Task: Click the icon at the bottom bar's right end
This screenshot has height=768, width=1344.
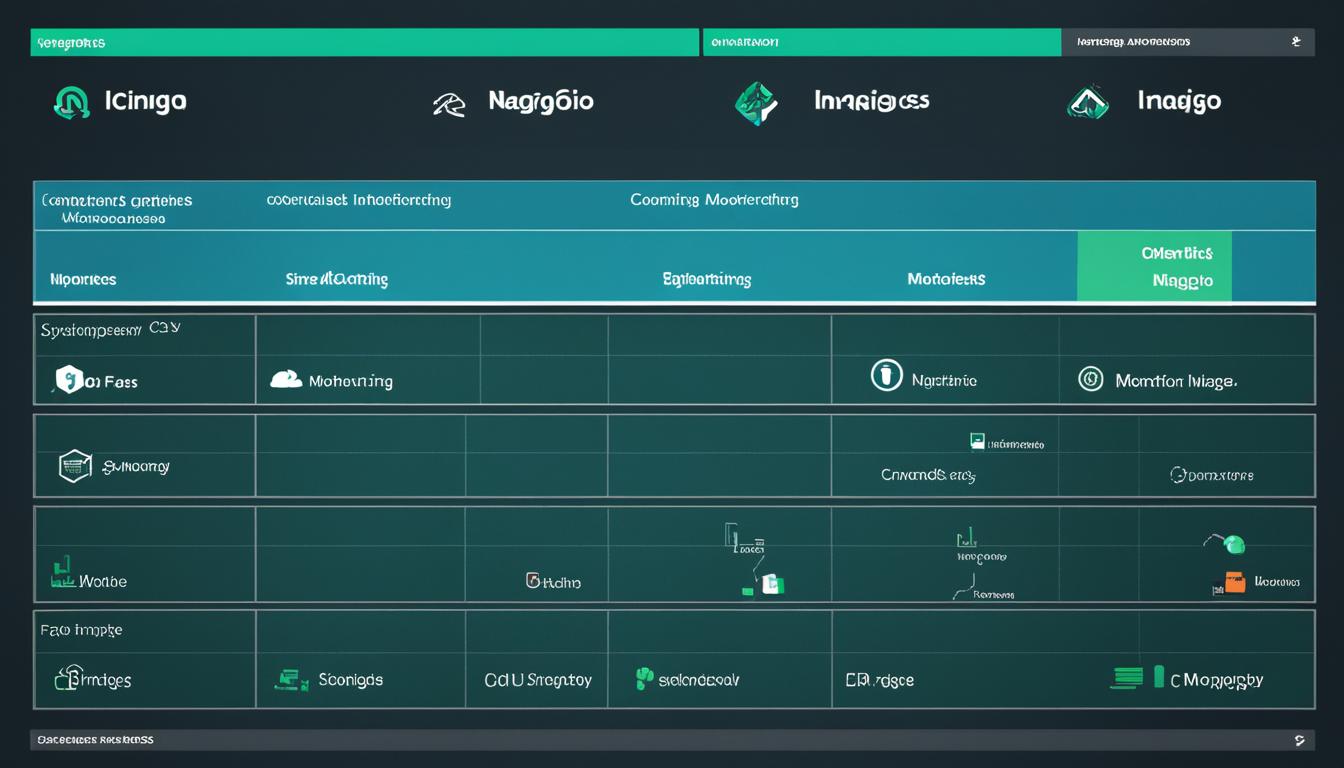Action: (x=1299, y=740)
